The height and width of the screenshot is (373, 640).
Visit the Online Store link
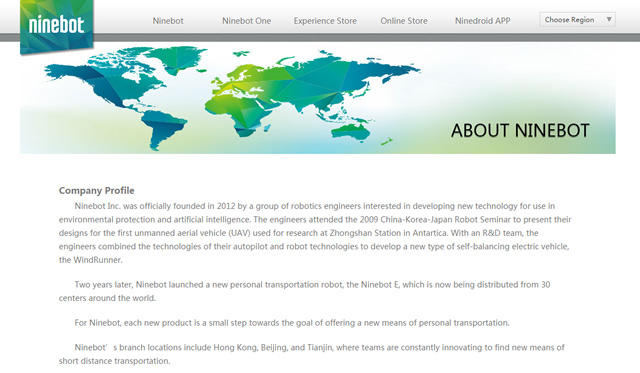click(x=404, y=21)
